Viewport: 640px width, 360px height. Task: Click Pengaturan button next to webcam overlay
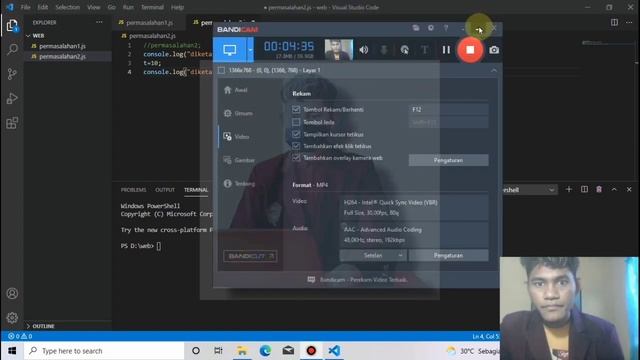[x=448, y=160]
